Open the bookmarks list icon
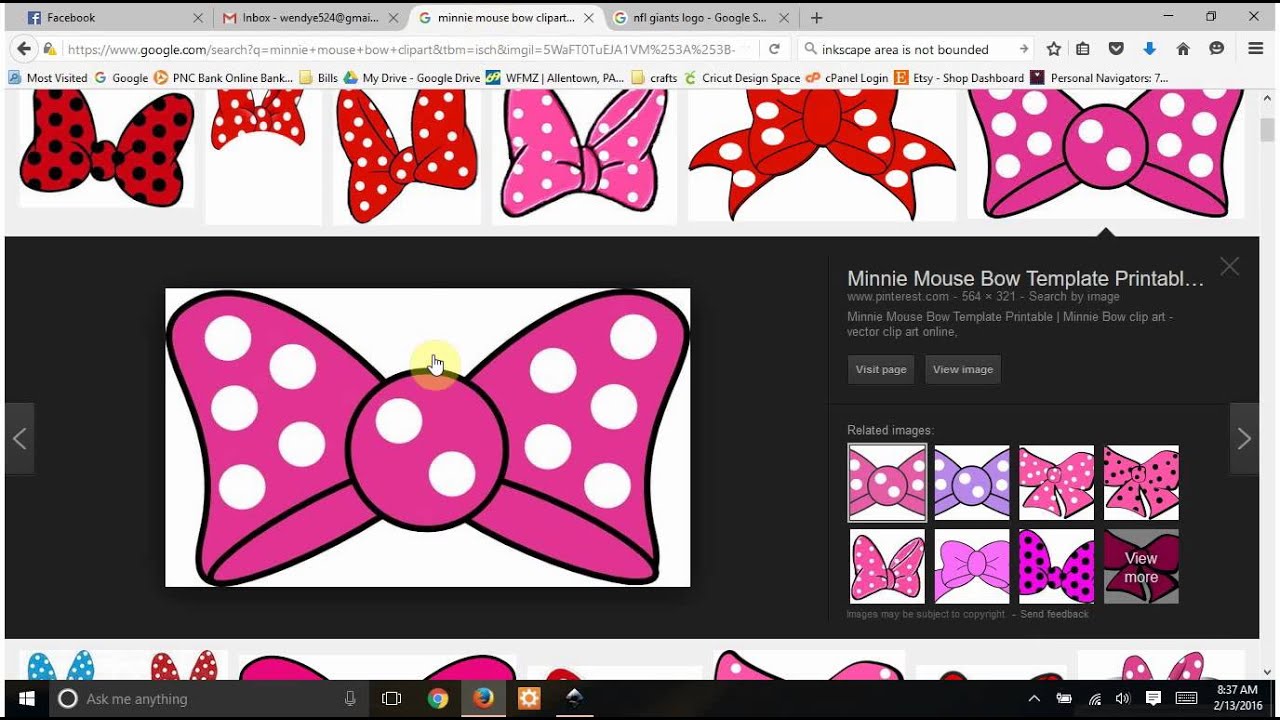The image size is (1280, 720). pos(1083,48)
